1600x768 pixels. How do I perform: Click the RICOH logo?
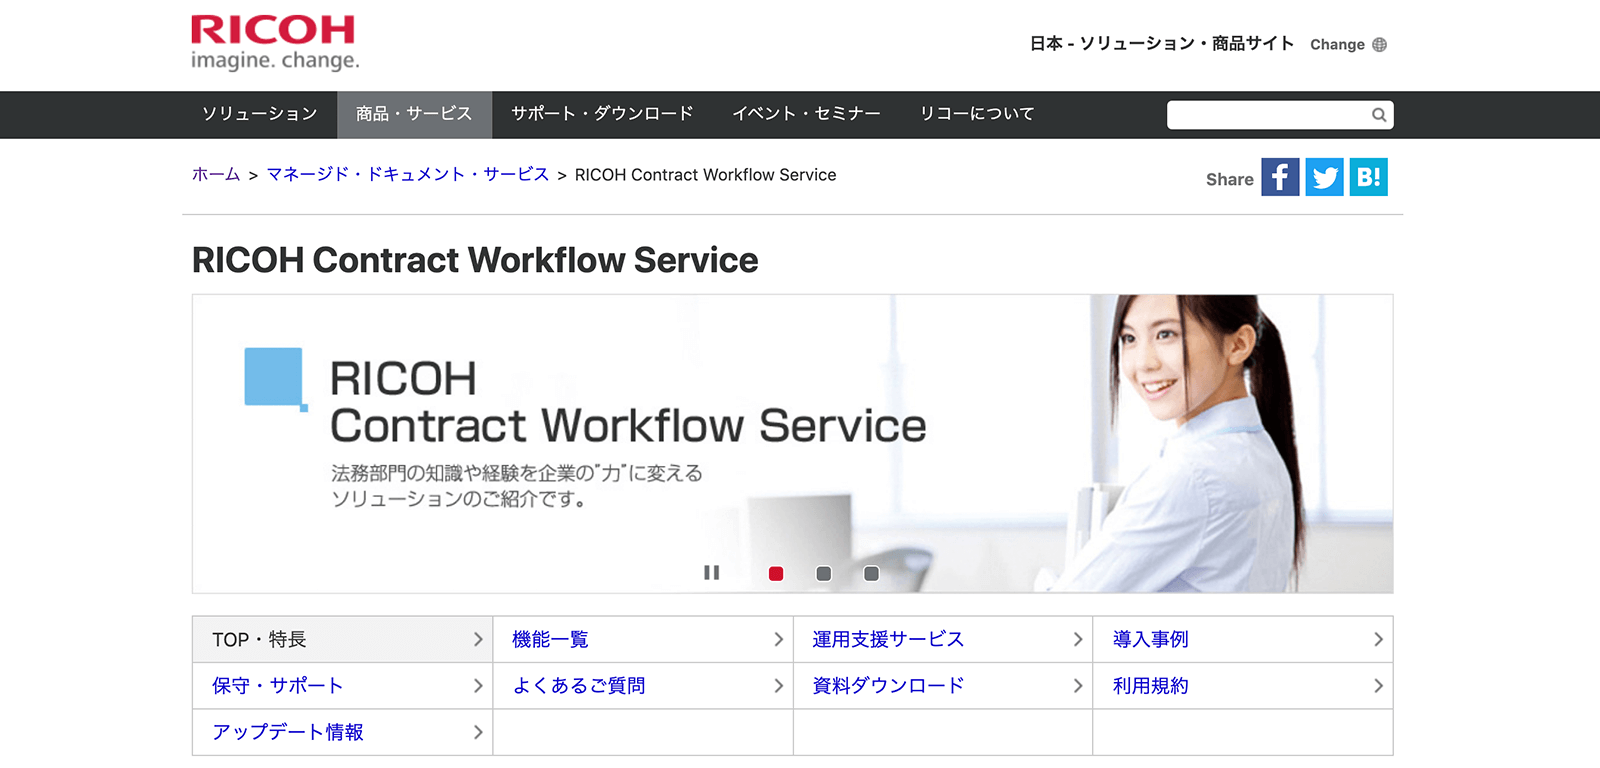point(275,43)
